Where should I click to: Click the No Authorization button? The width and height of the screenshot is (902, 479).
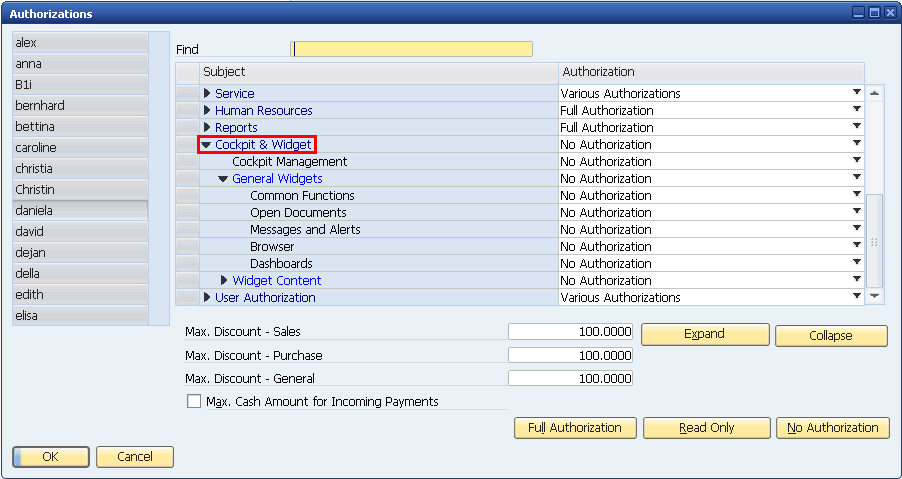pyautogui.click(x=832, y=428)
